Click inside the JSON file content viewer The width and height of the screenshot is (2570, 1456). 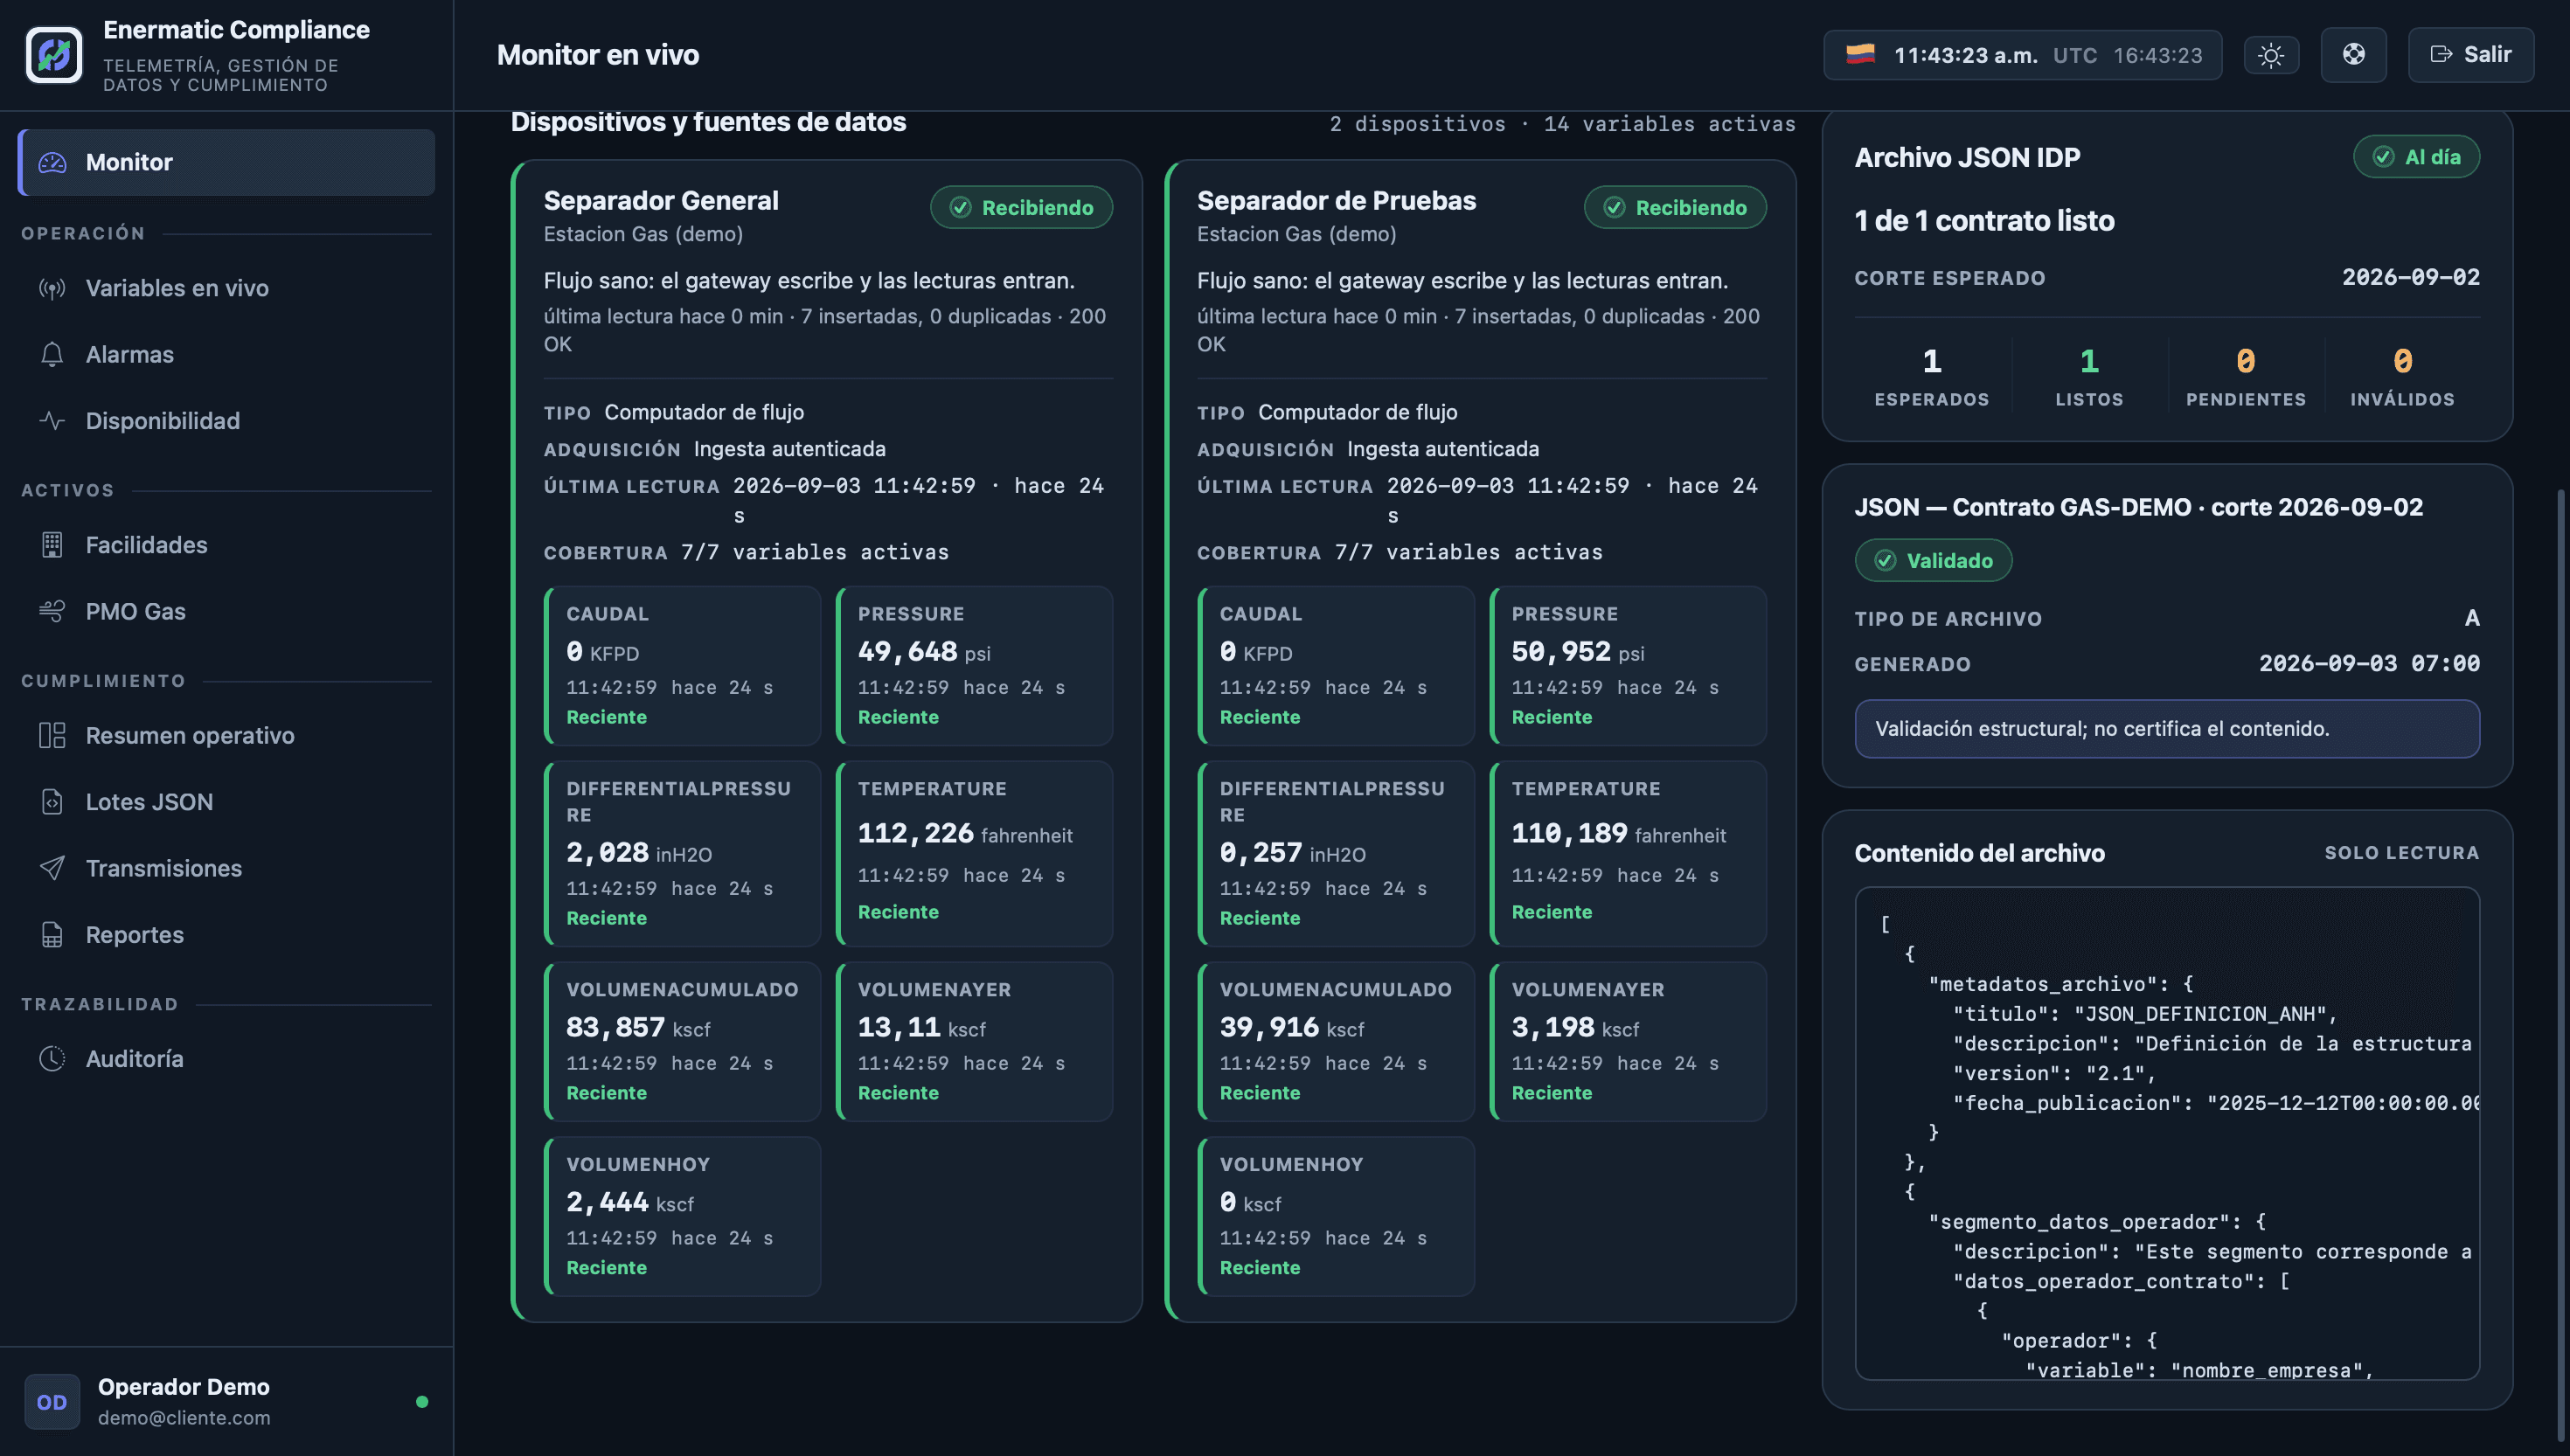[x=2167, y=1133]
